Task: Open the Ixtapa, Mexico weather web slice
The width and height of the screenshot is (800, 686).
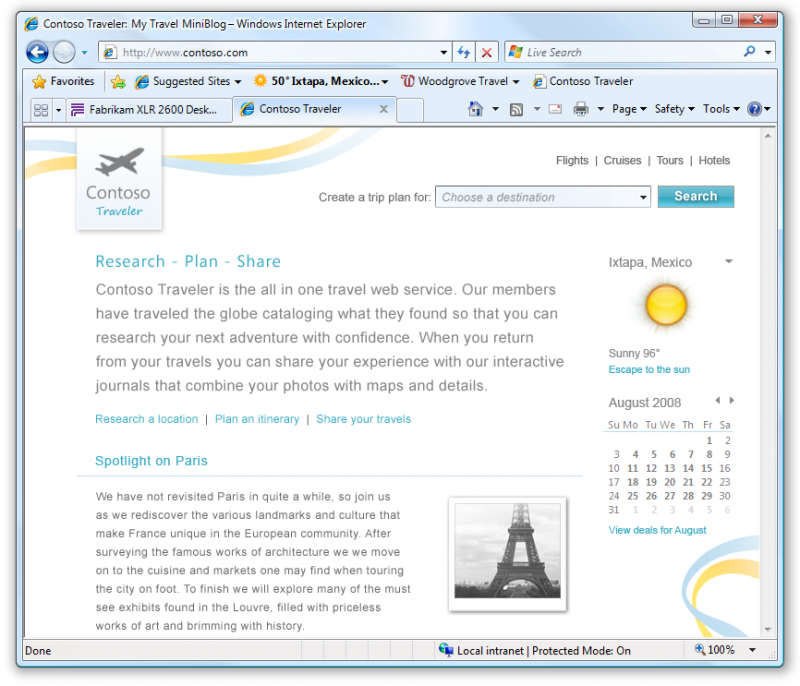Action: point(321,81)
